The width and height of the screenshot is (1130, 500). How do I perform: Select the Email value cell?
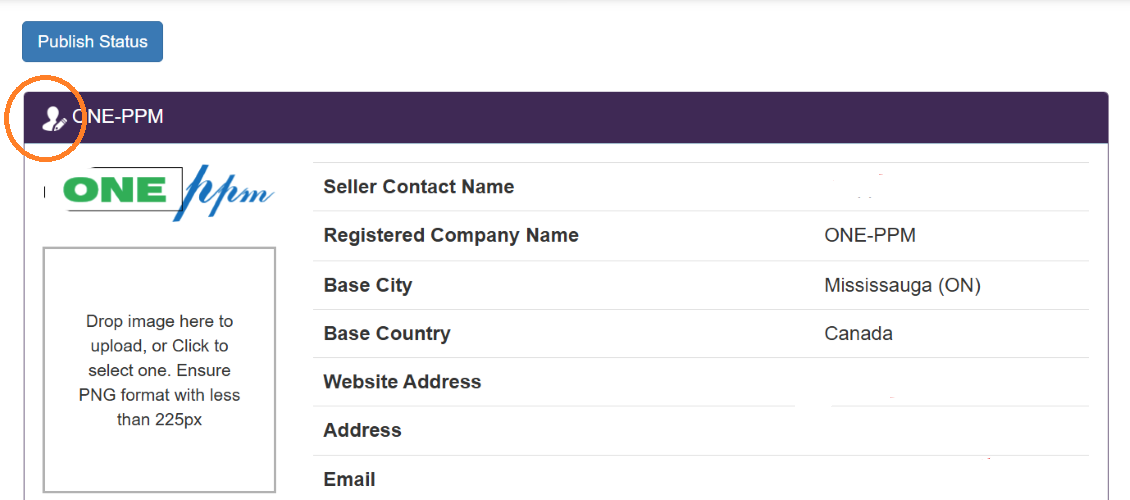[x=952, y=478]
